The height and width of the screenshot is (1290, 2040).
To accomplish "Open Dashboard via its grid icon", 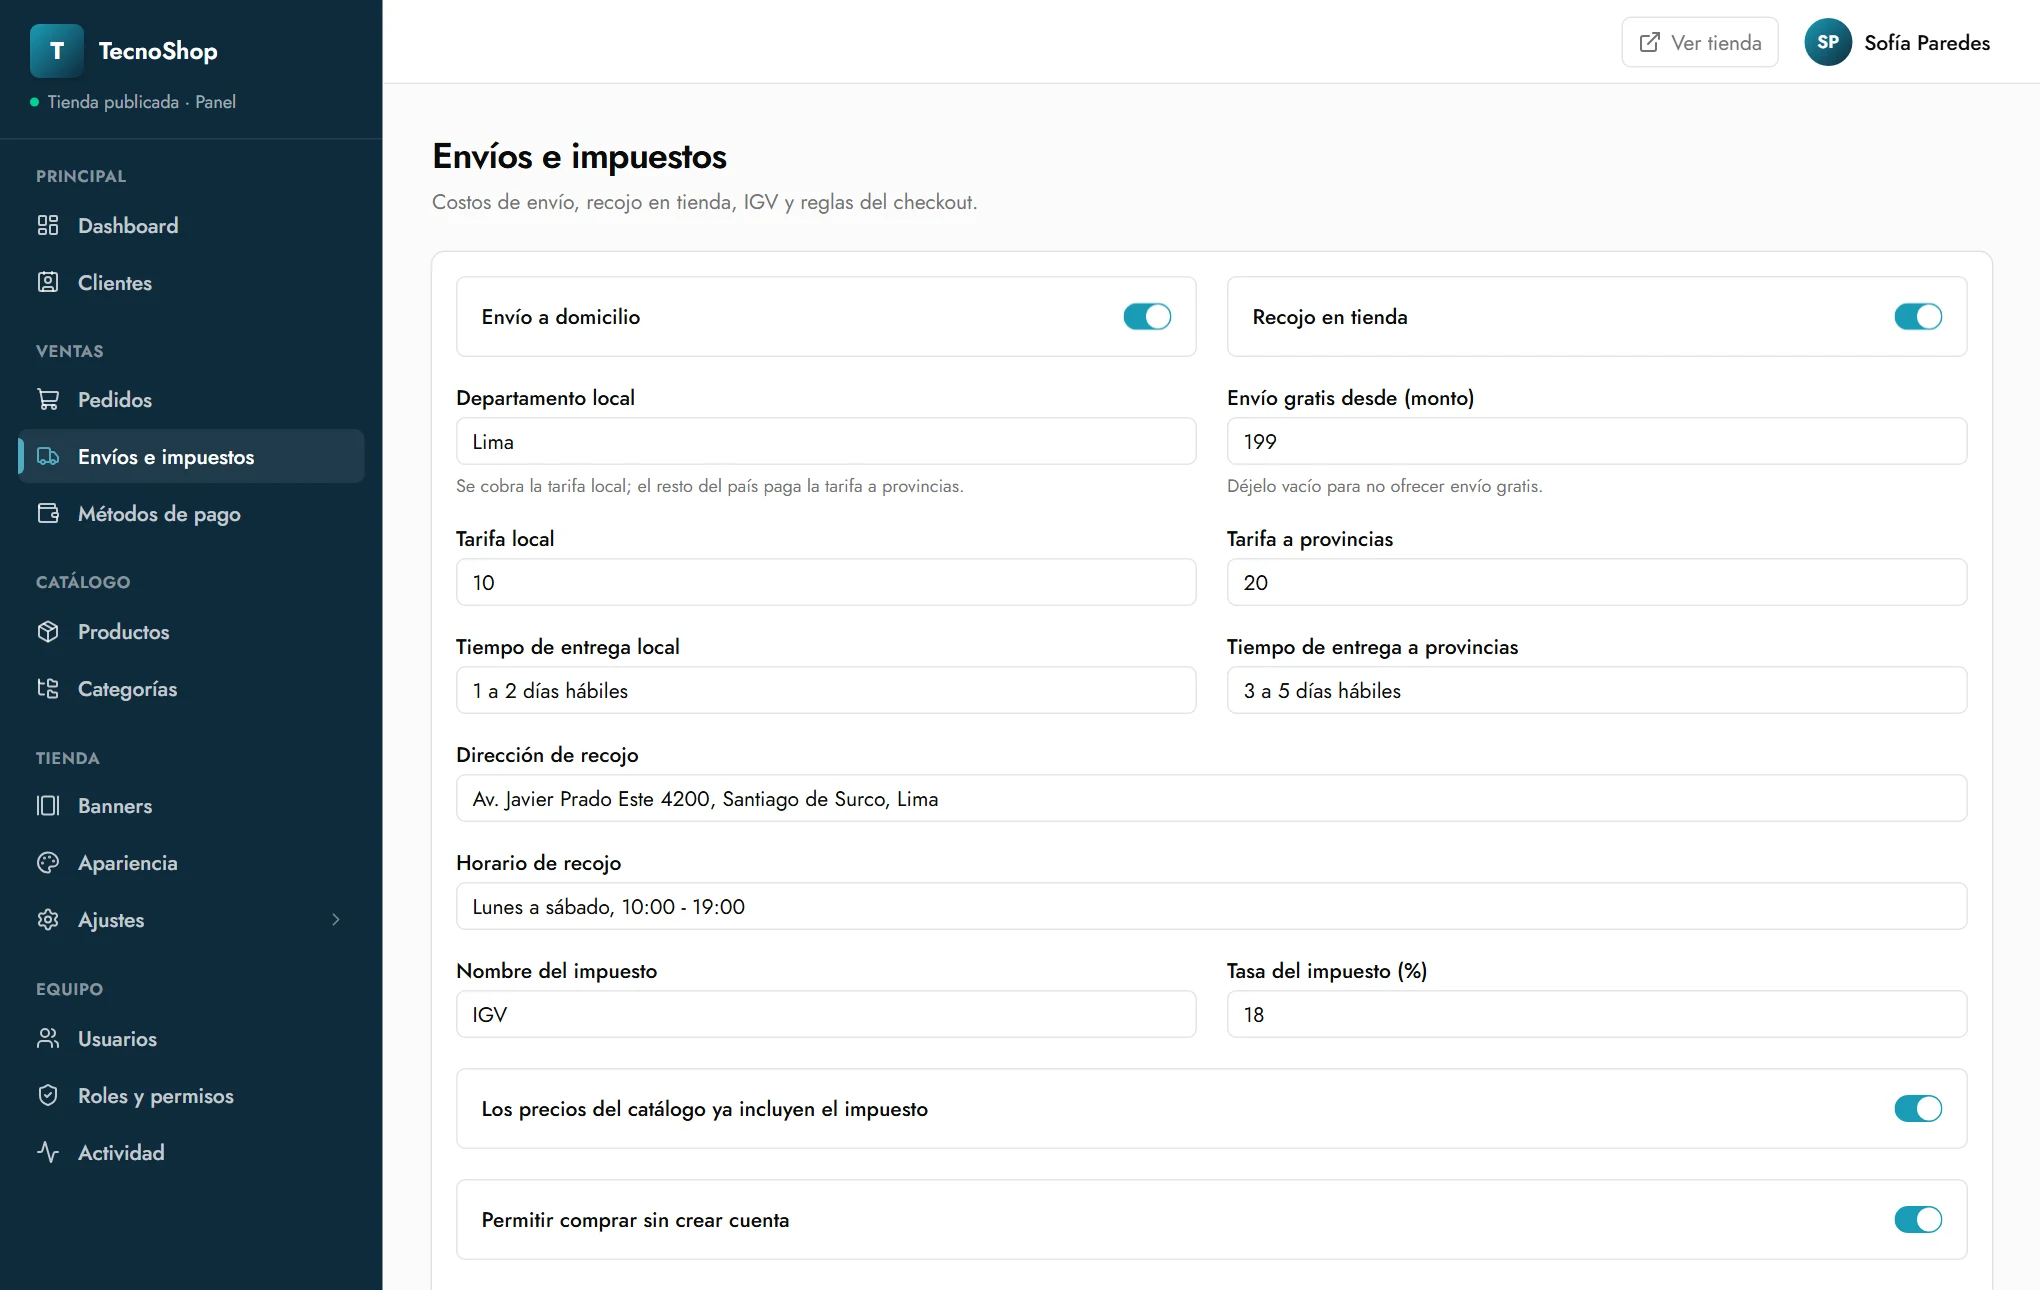I will [48, 225].
